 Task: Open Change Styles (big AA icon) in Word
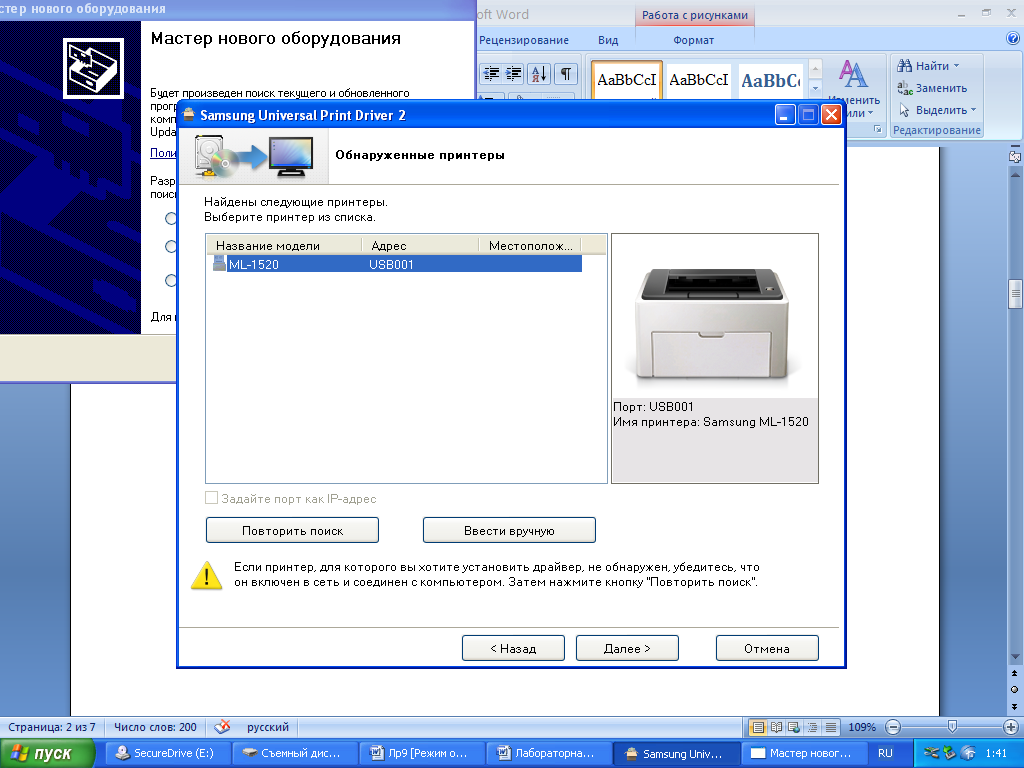pyautogui.click(x=853, y=74)
